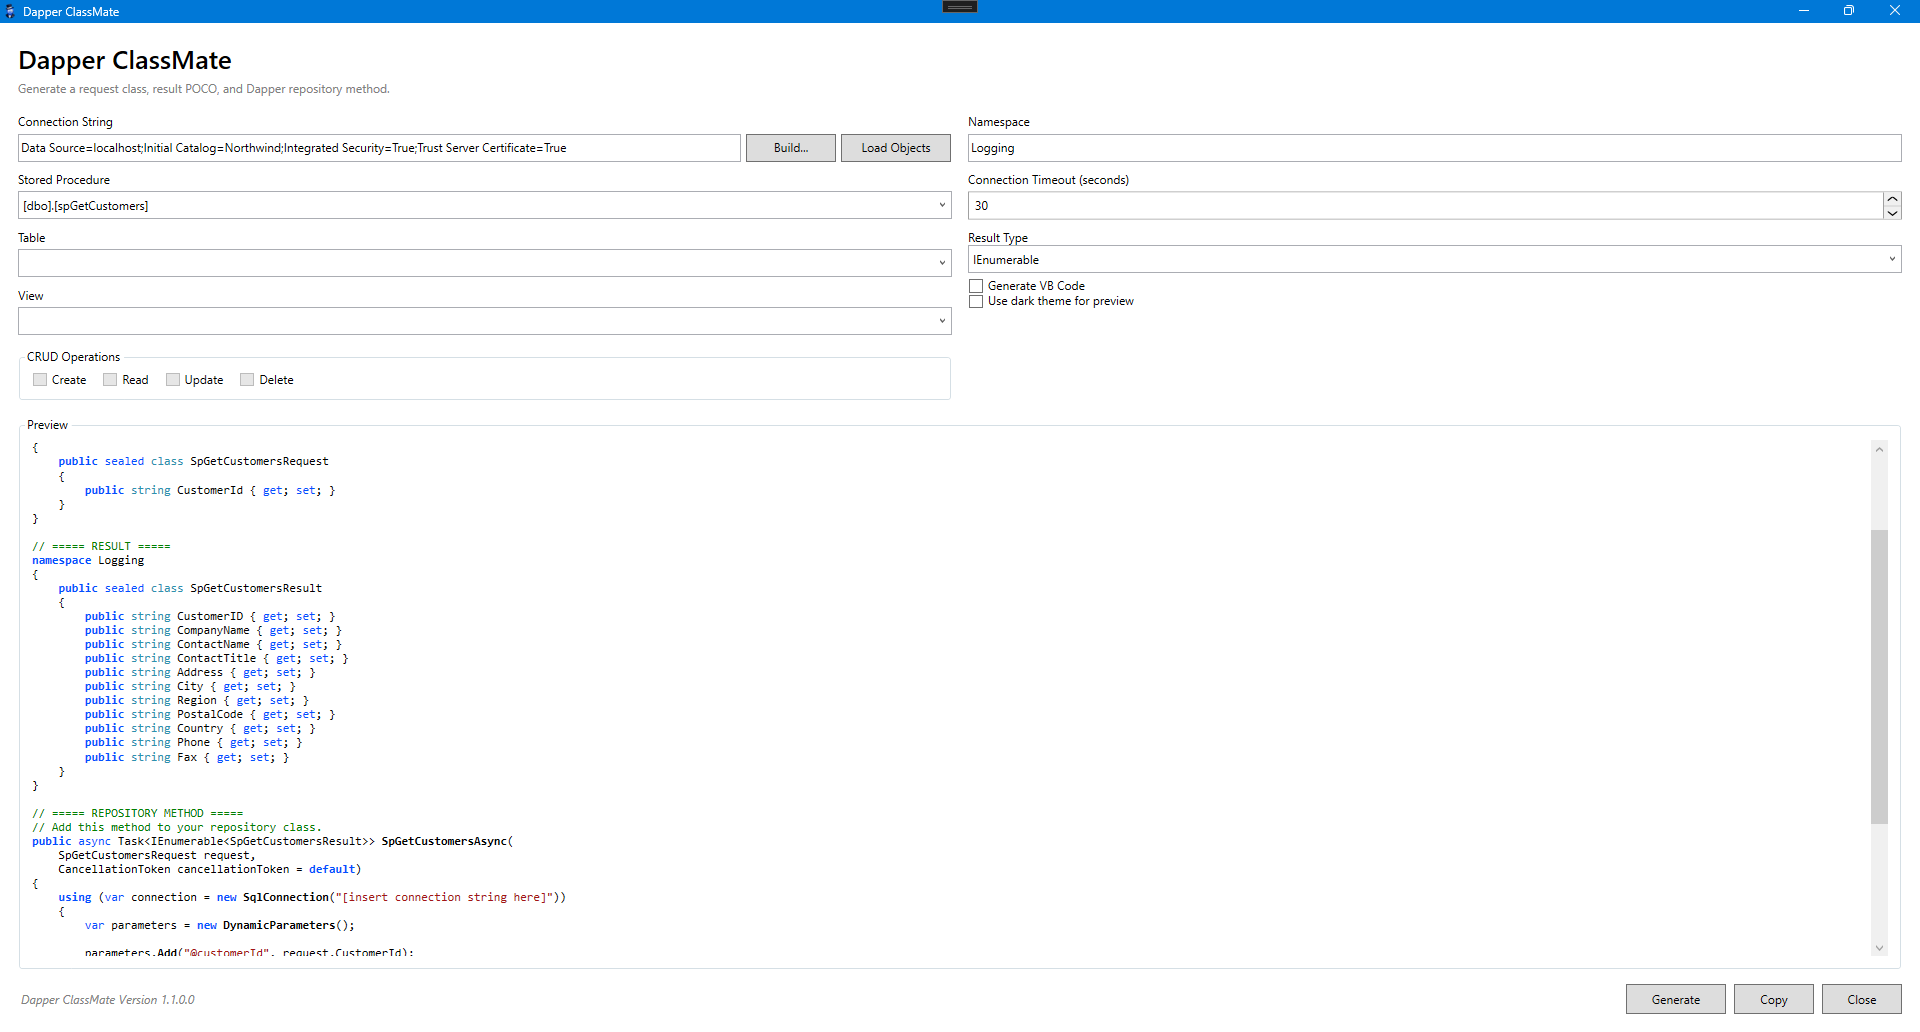Click the Load Objects button
This screenshot has height=1032, width=1920.
[x=895, y=148]
